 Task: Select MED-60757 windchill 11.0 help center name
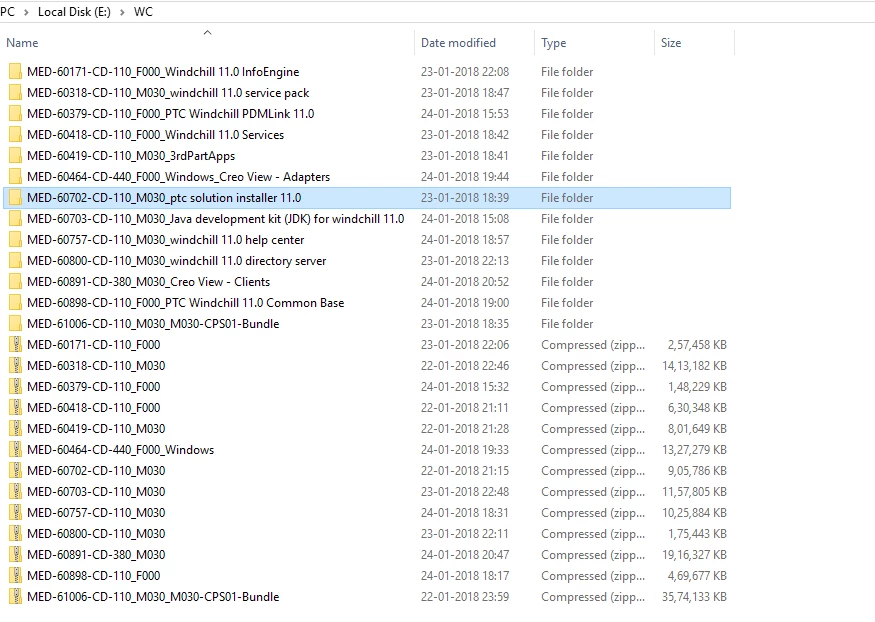click(x=166, y=240)
